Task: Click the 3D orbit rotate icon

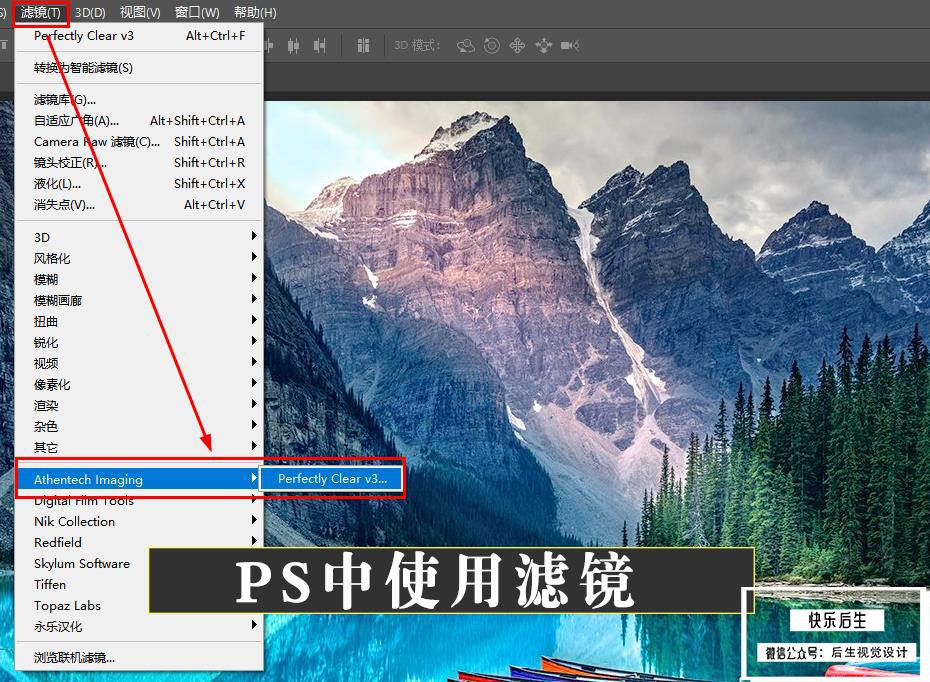Action: [466, 46]
